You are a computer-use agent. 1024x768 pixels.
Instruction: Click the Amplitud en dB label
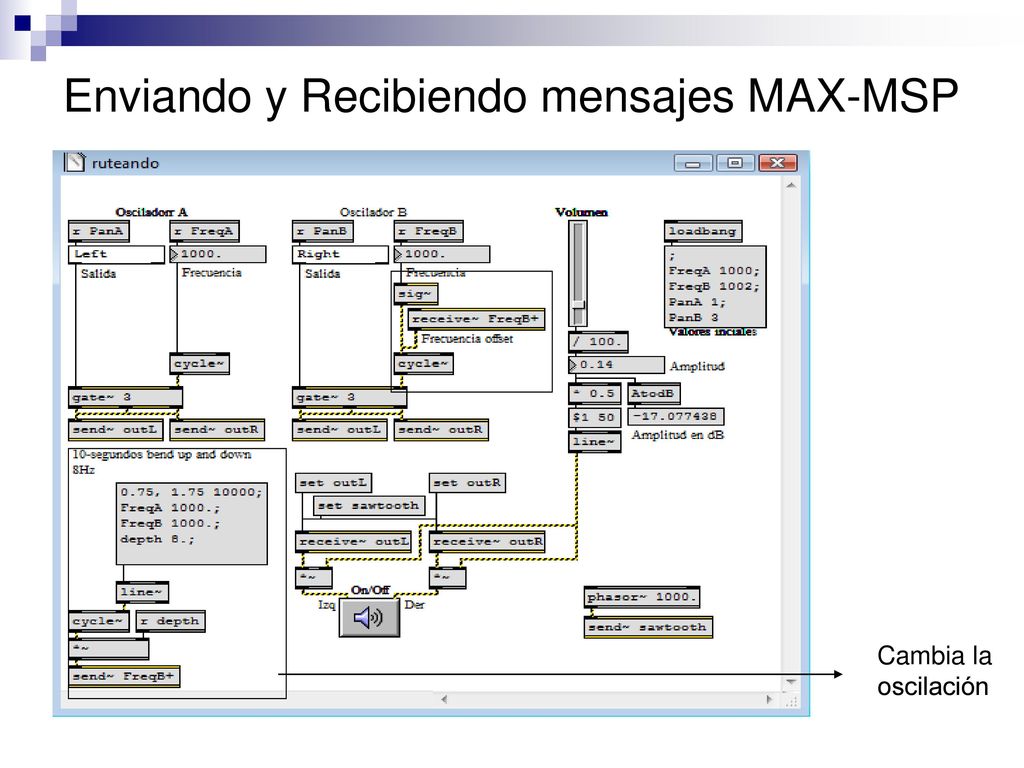tap(677, 435)
